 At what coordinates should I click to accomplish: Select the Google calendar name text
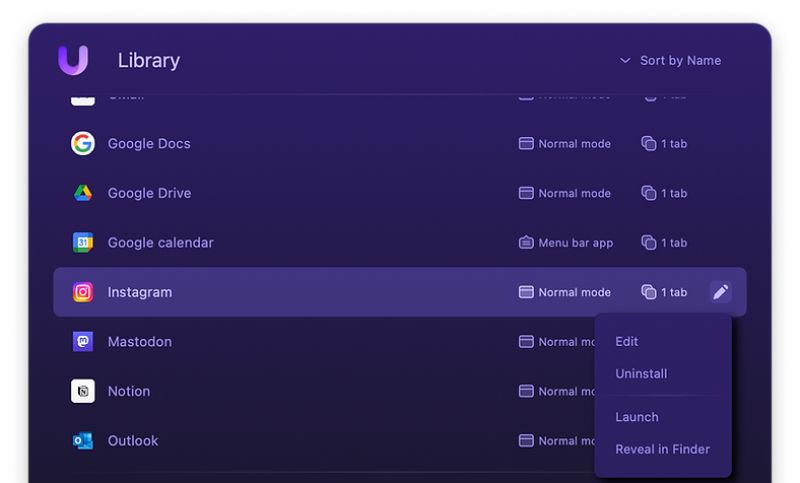tap(161, 243)
